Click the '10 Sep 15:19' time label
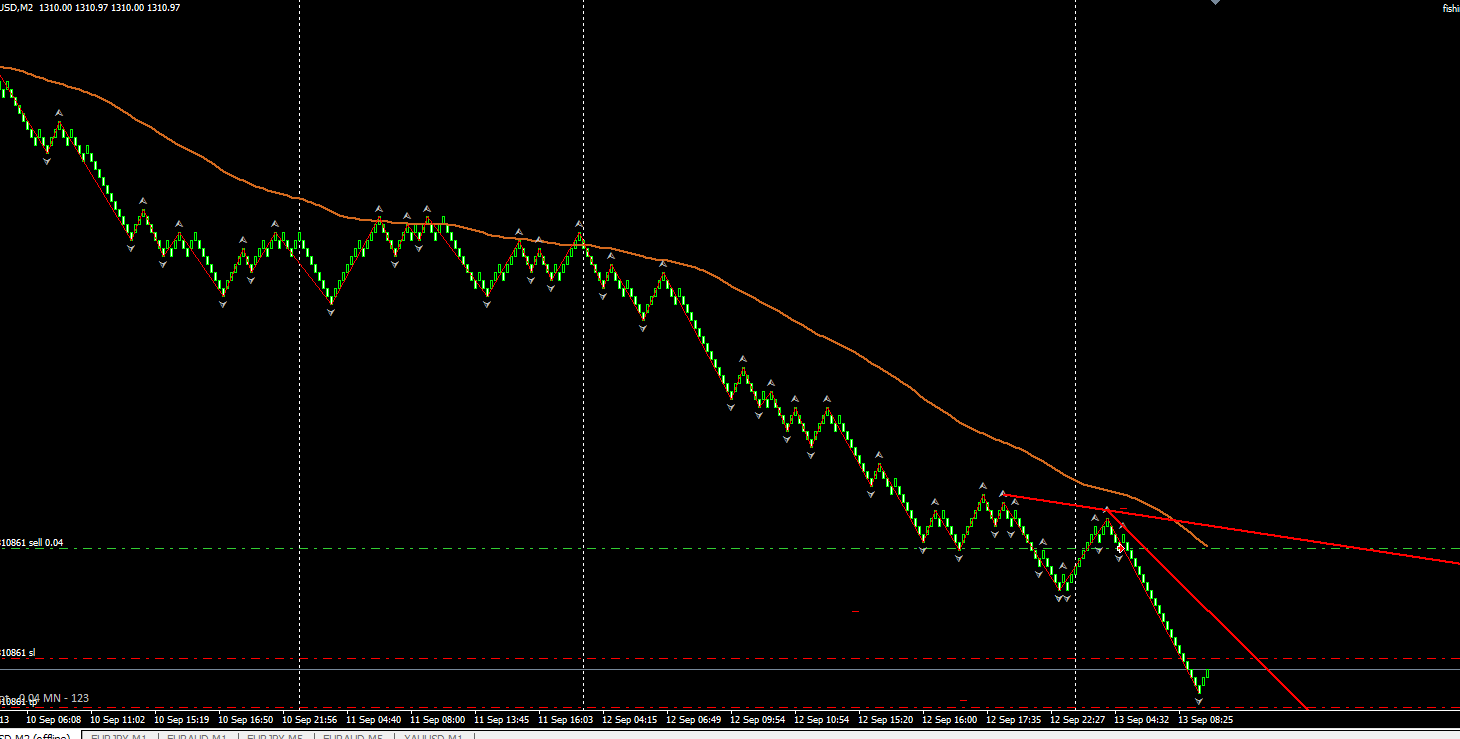 click(x=182, y=719)
